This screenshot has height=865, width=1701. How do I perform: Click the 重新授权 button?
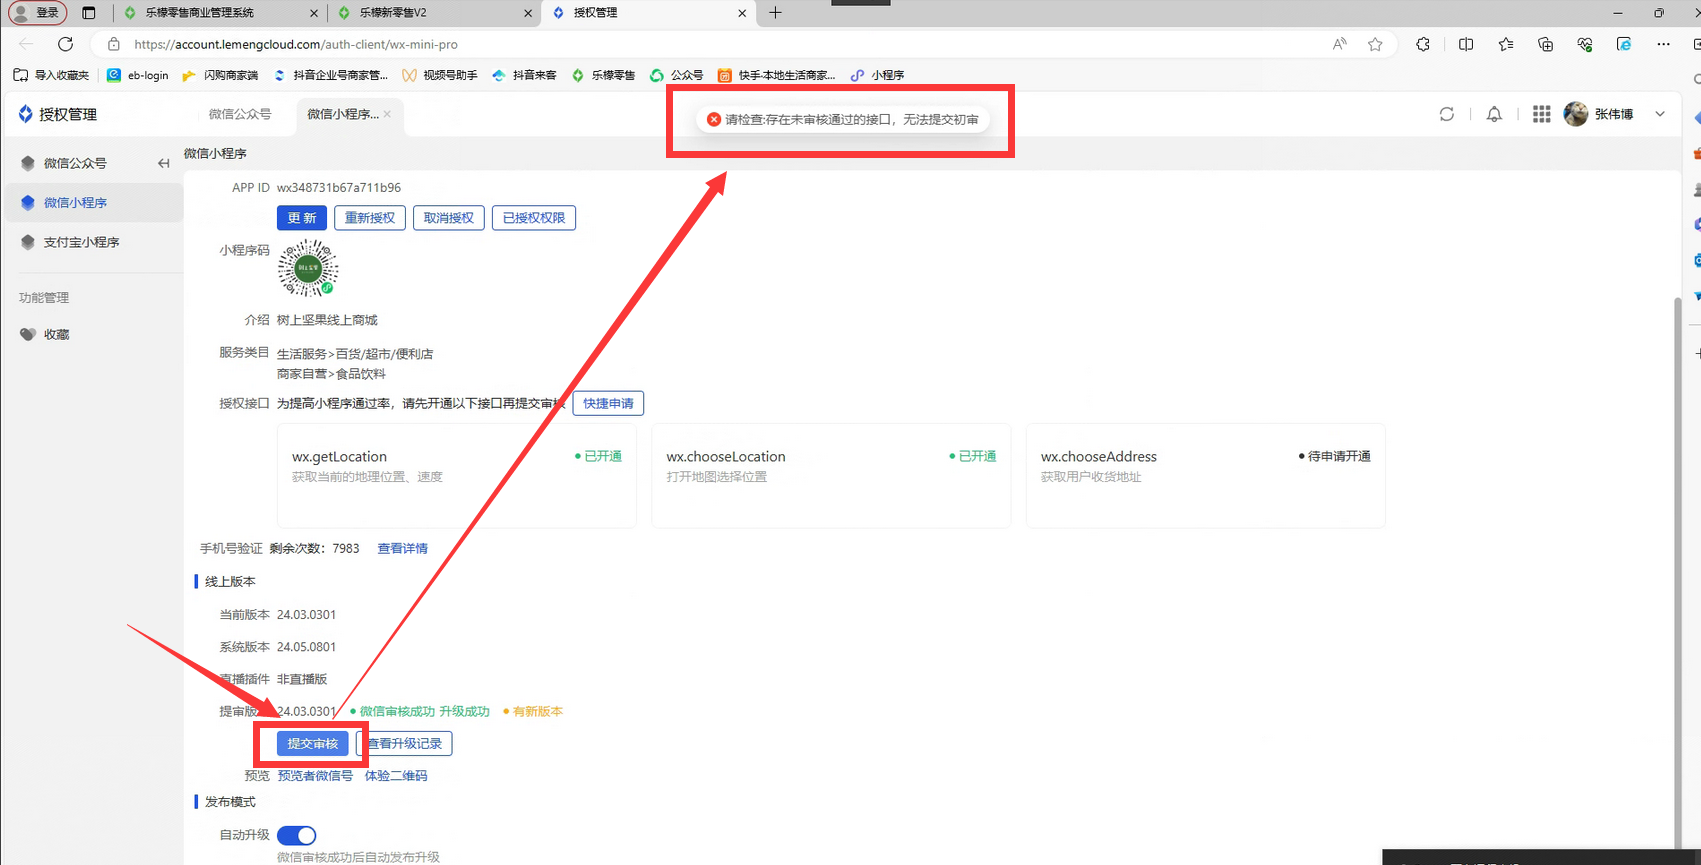(x=370, y=218)
